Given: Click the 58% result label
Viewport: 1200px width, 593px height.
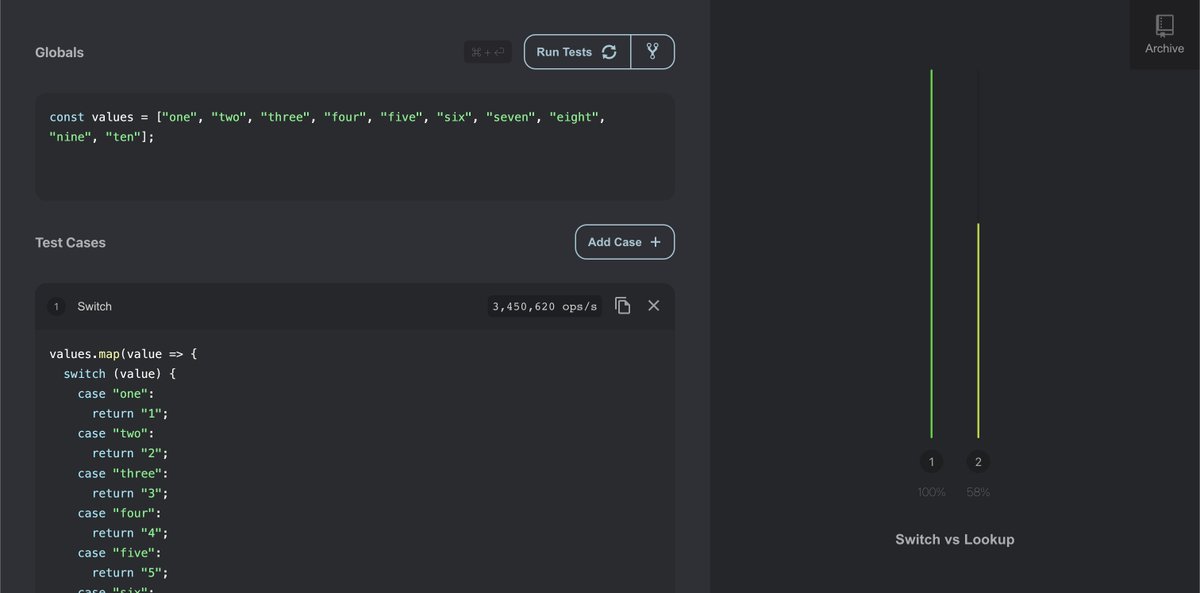Looking at the screenshot, I should [x=978, y=492].
